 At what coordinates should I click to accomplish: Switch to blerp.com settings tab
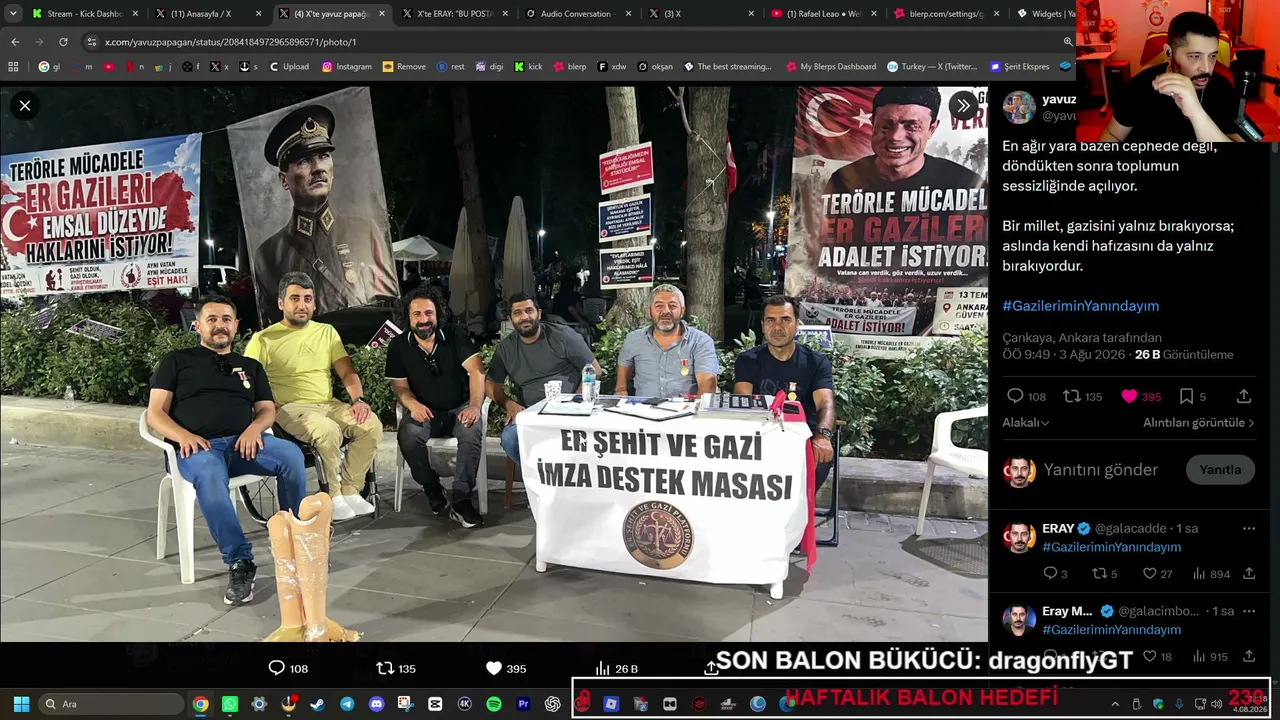coord(948,14)
